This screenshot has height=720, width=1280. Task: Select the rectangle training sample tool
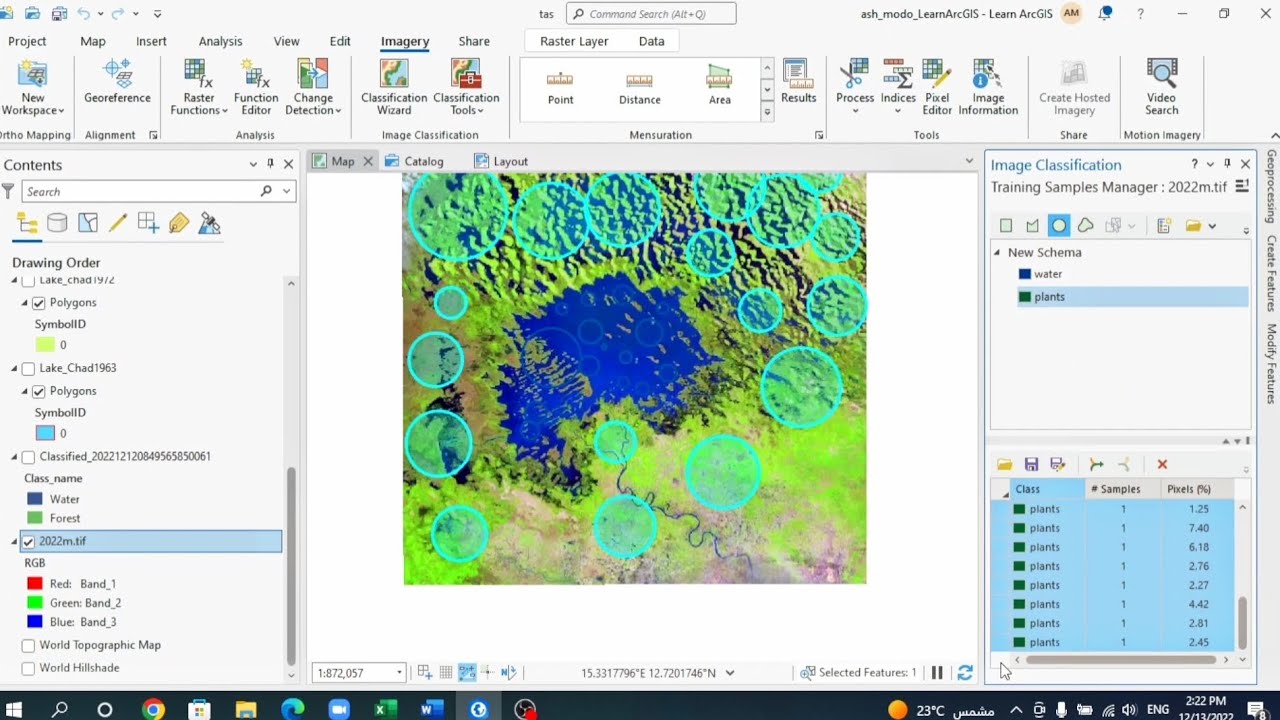pyautogui.click(x=1006, y=226)
